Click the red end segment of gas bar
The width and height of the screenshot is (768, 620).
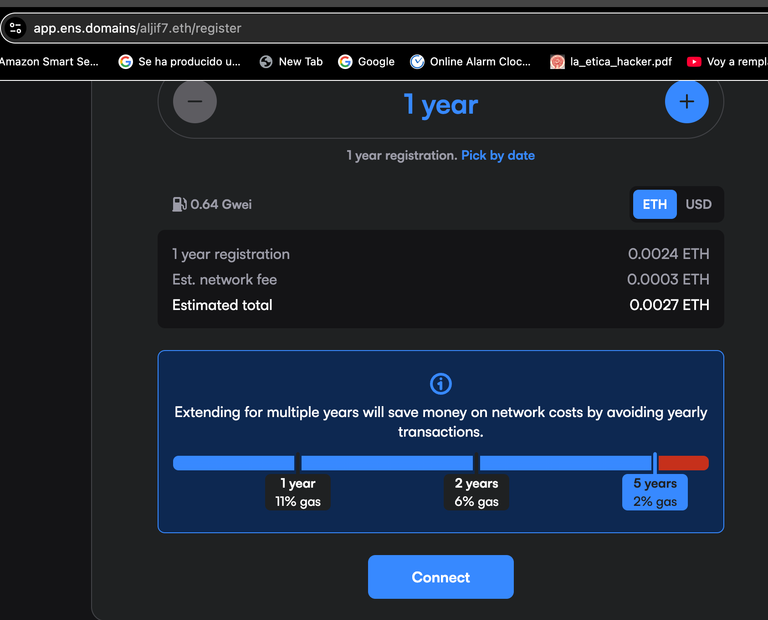683,463
